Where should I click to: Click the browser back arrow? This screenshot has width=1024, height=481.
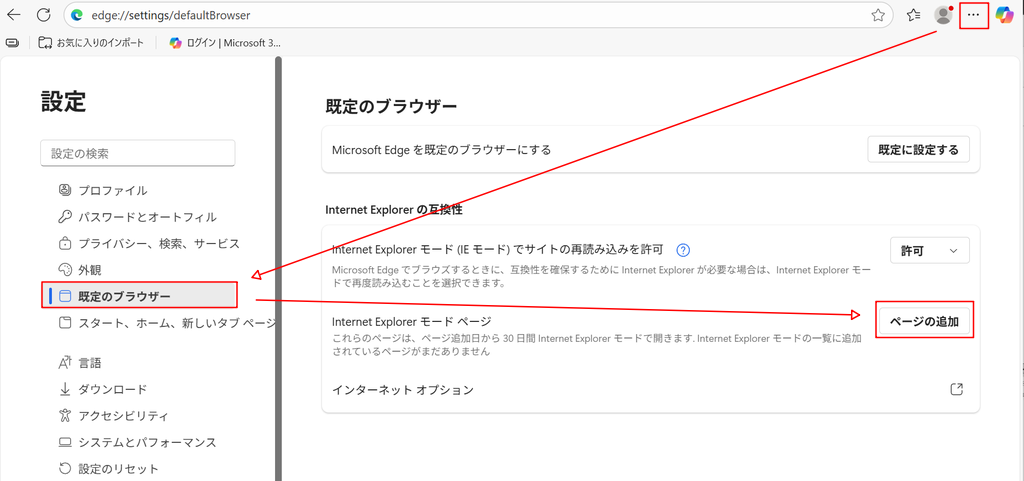[x=14, y=15]
